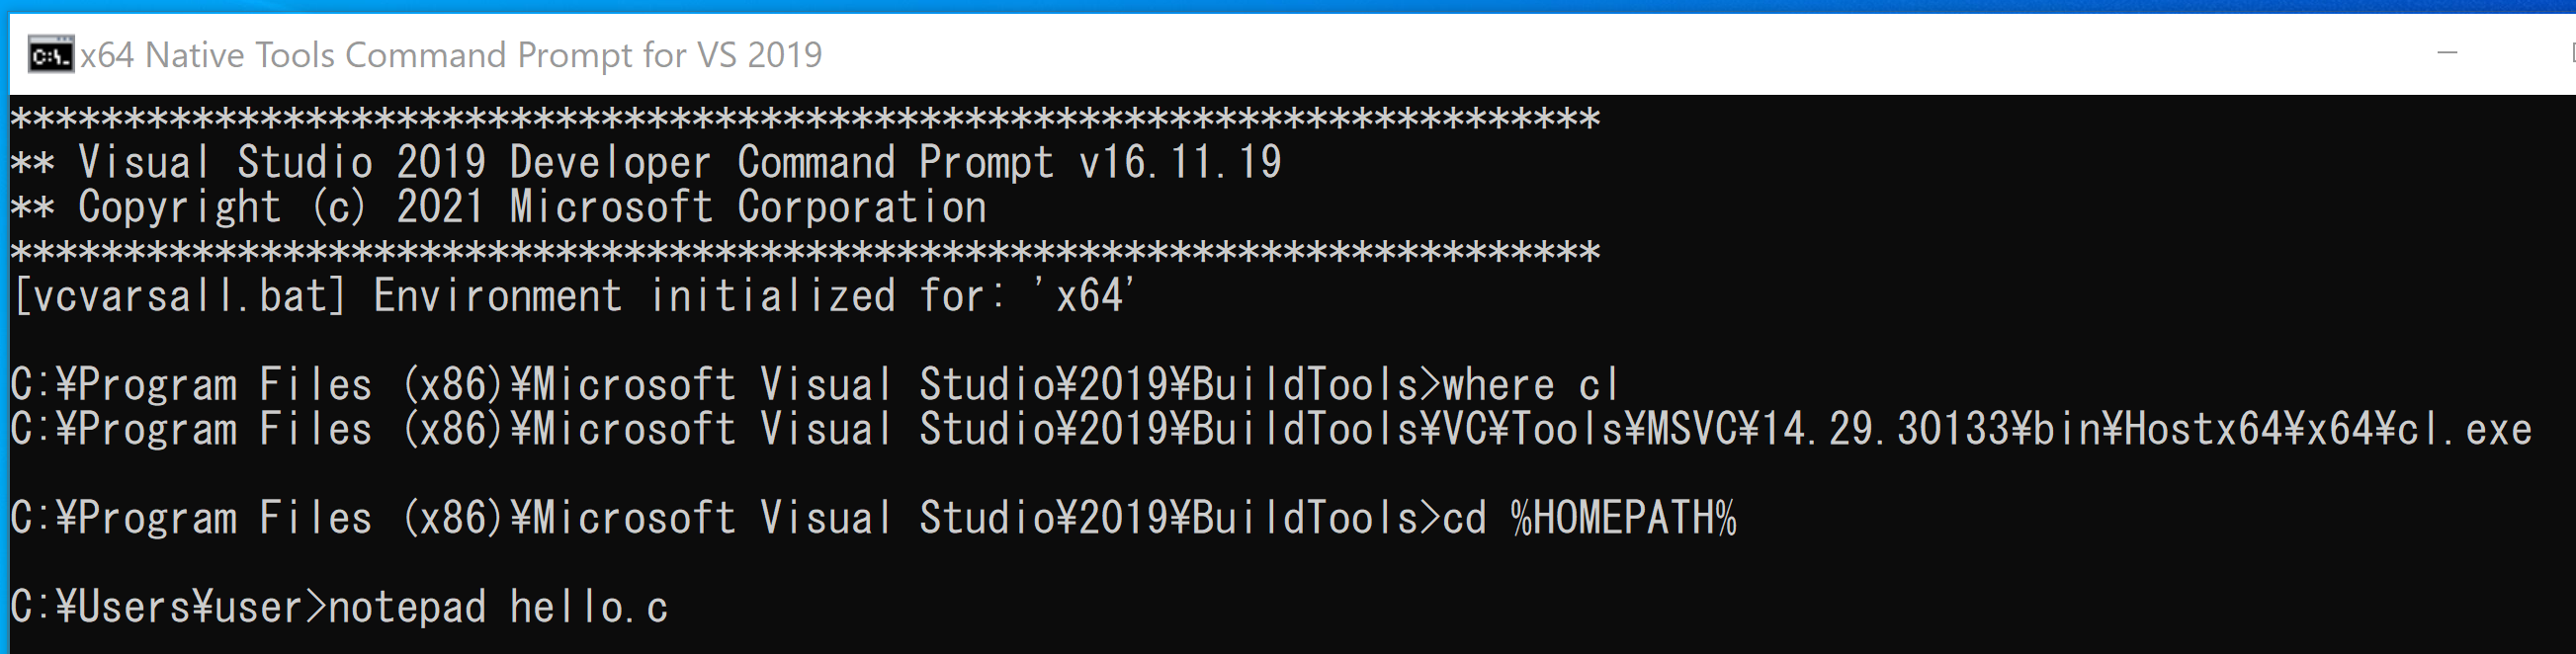Image resolution: width=2576 pixels, height=654 pixels.
Task: Click the "where cl" command text
Action: 1530,384
